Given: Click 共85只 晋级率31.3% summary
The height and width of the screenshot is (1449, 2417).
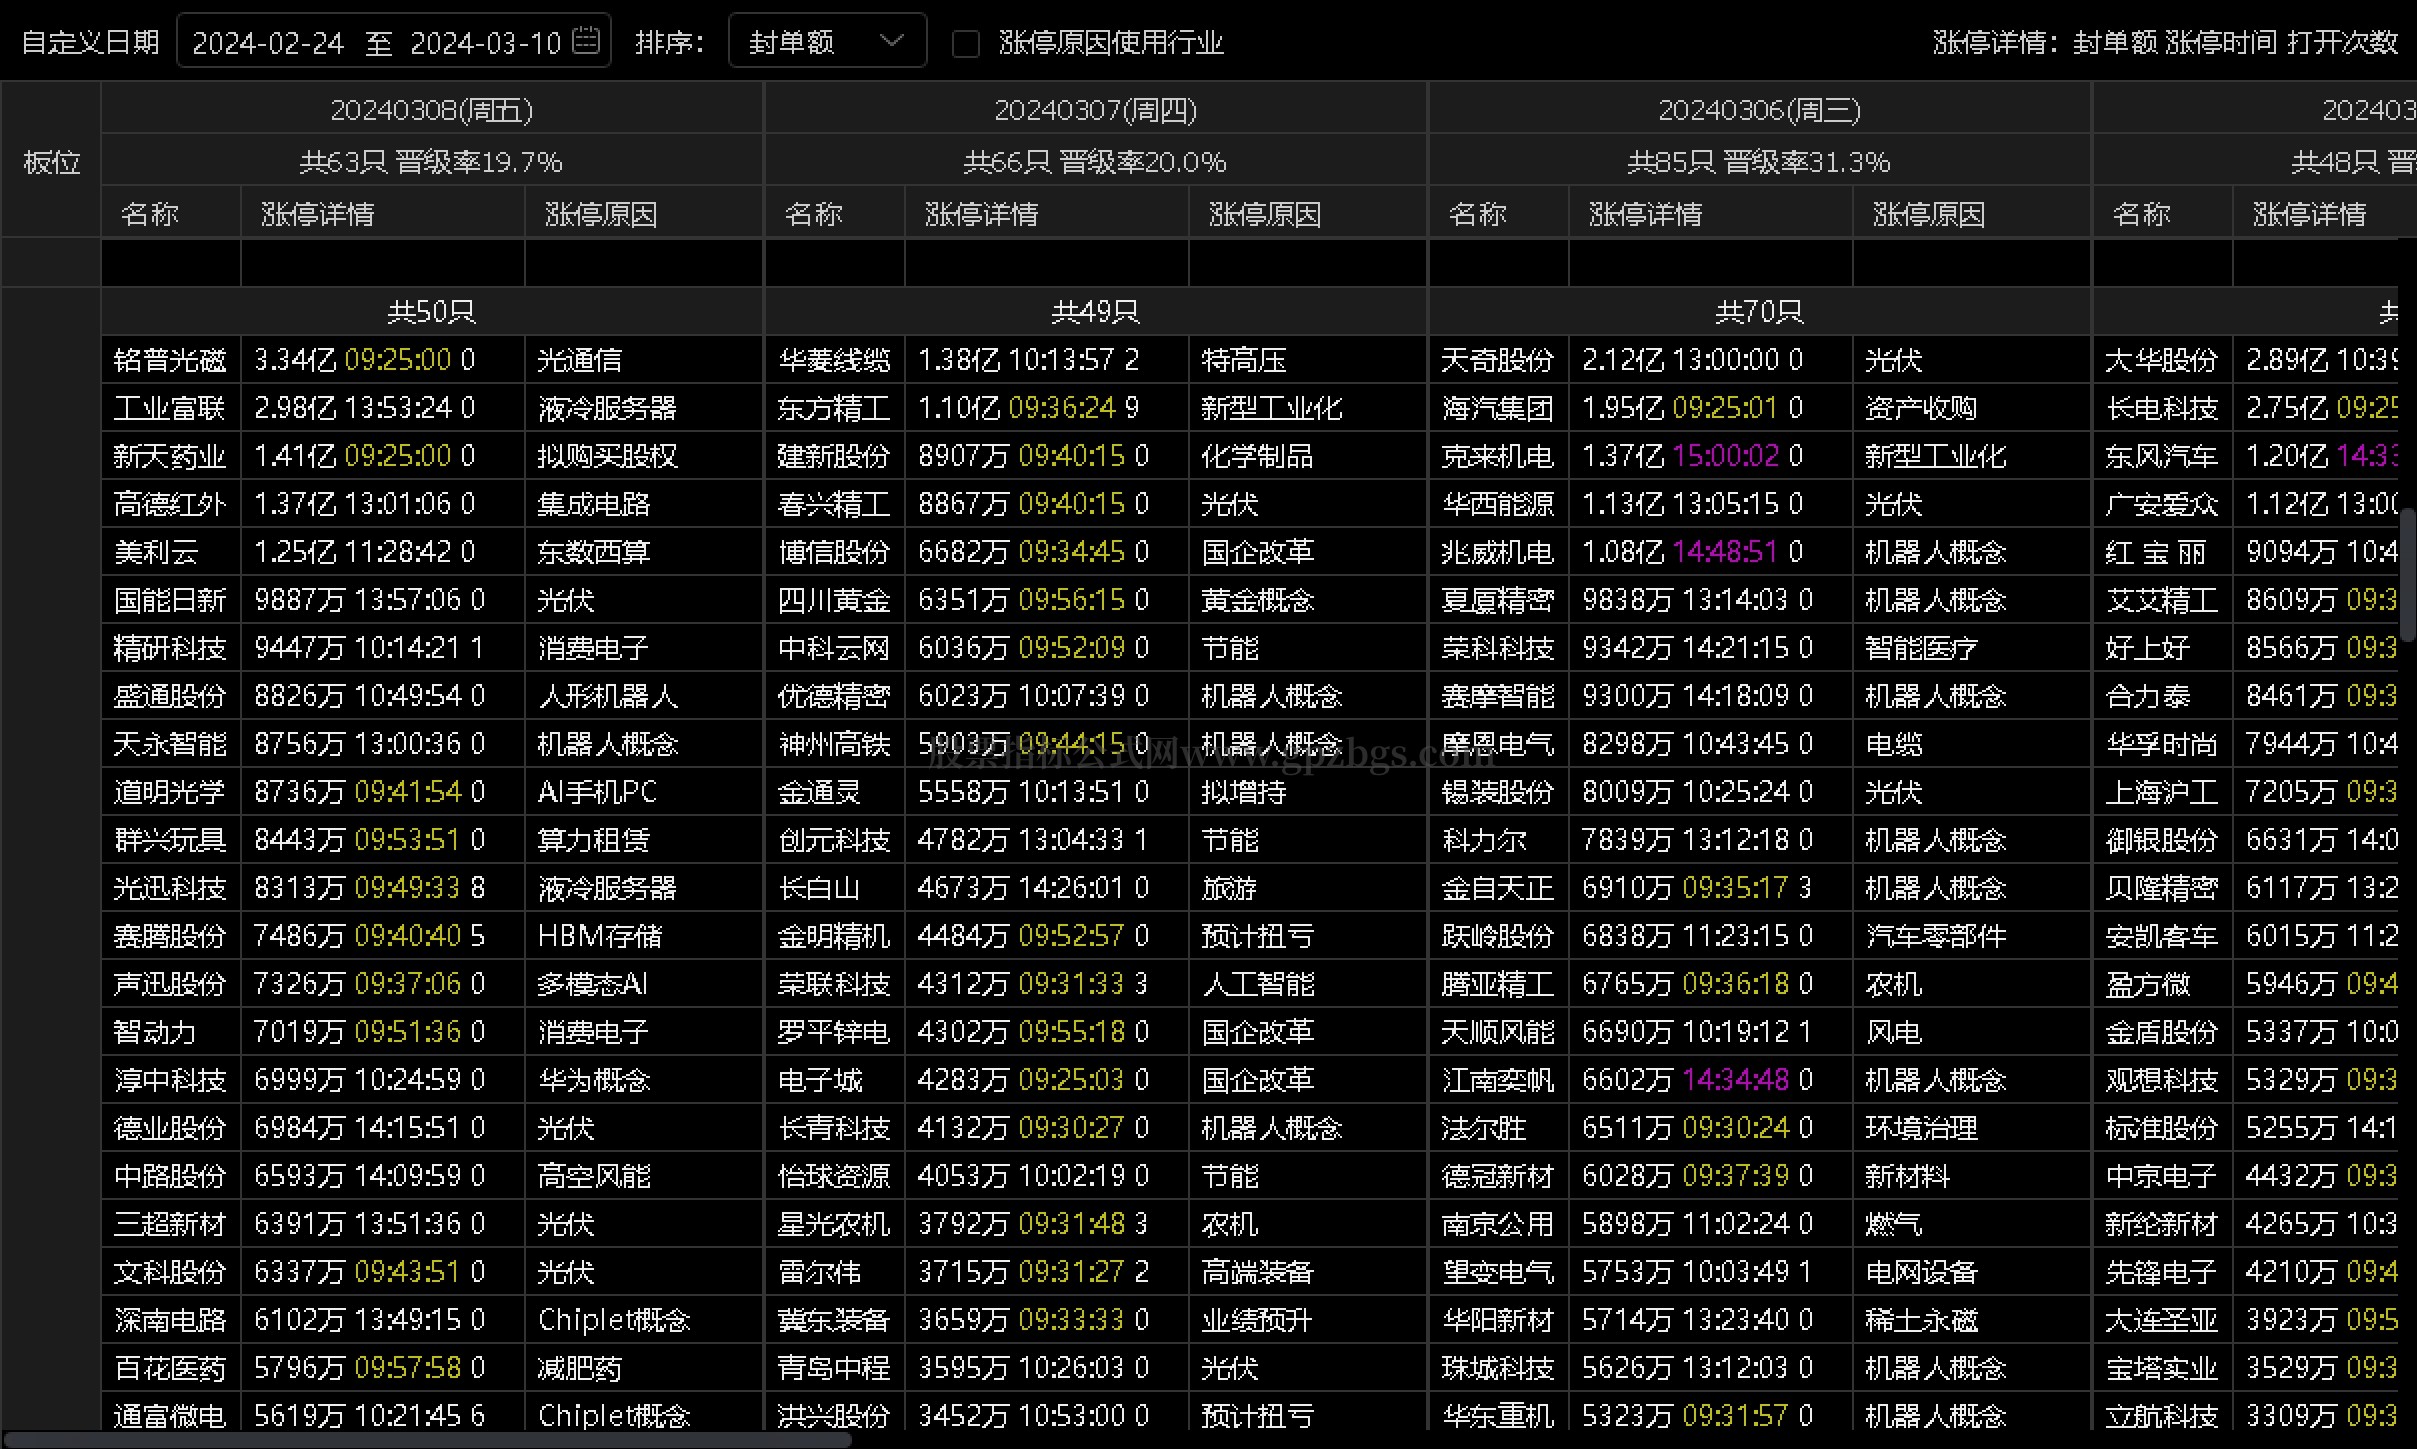Looking at the screenshot, I should point(1759,161).
